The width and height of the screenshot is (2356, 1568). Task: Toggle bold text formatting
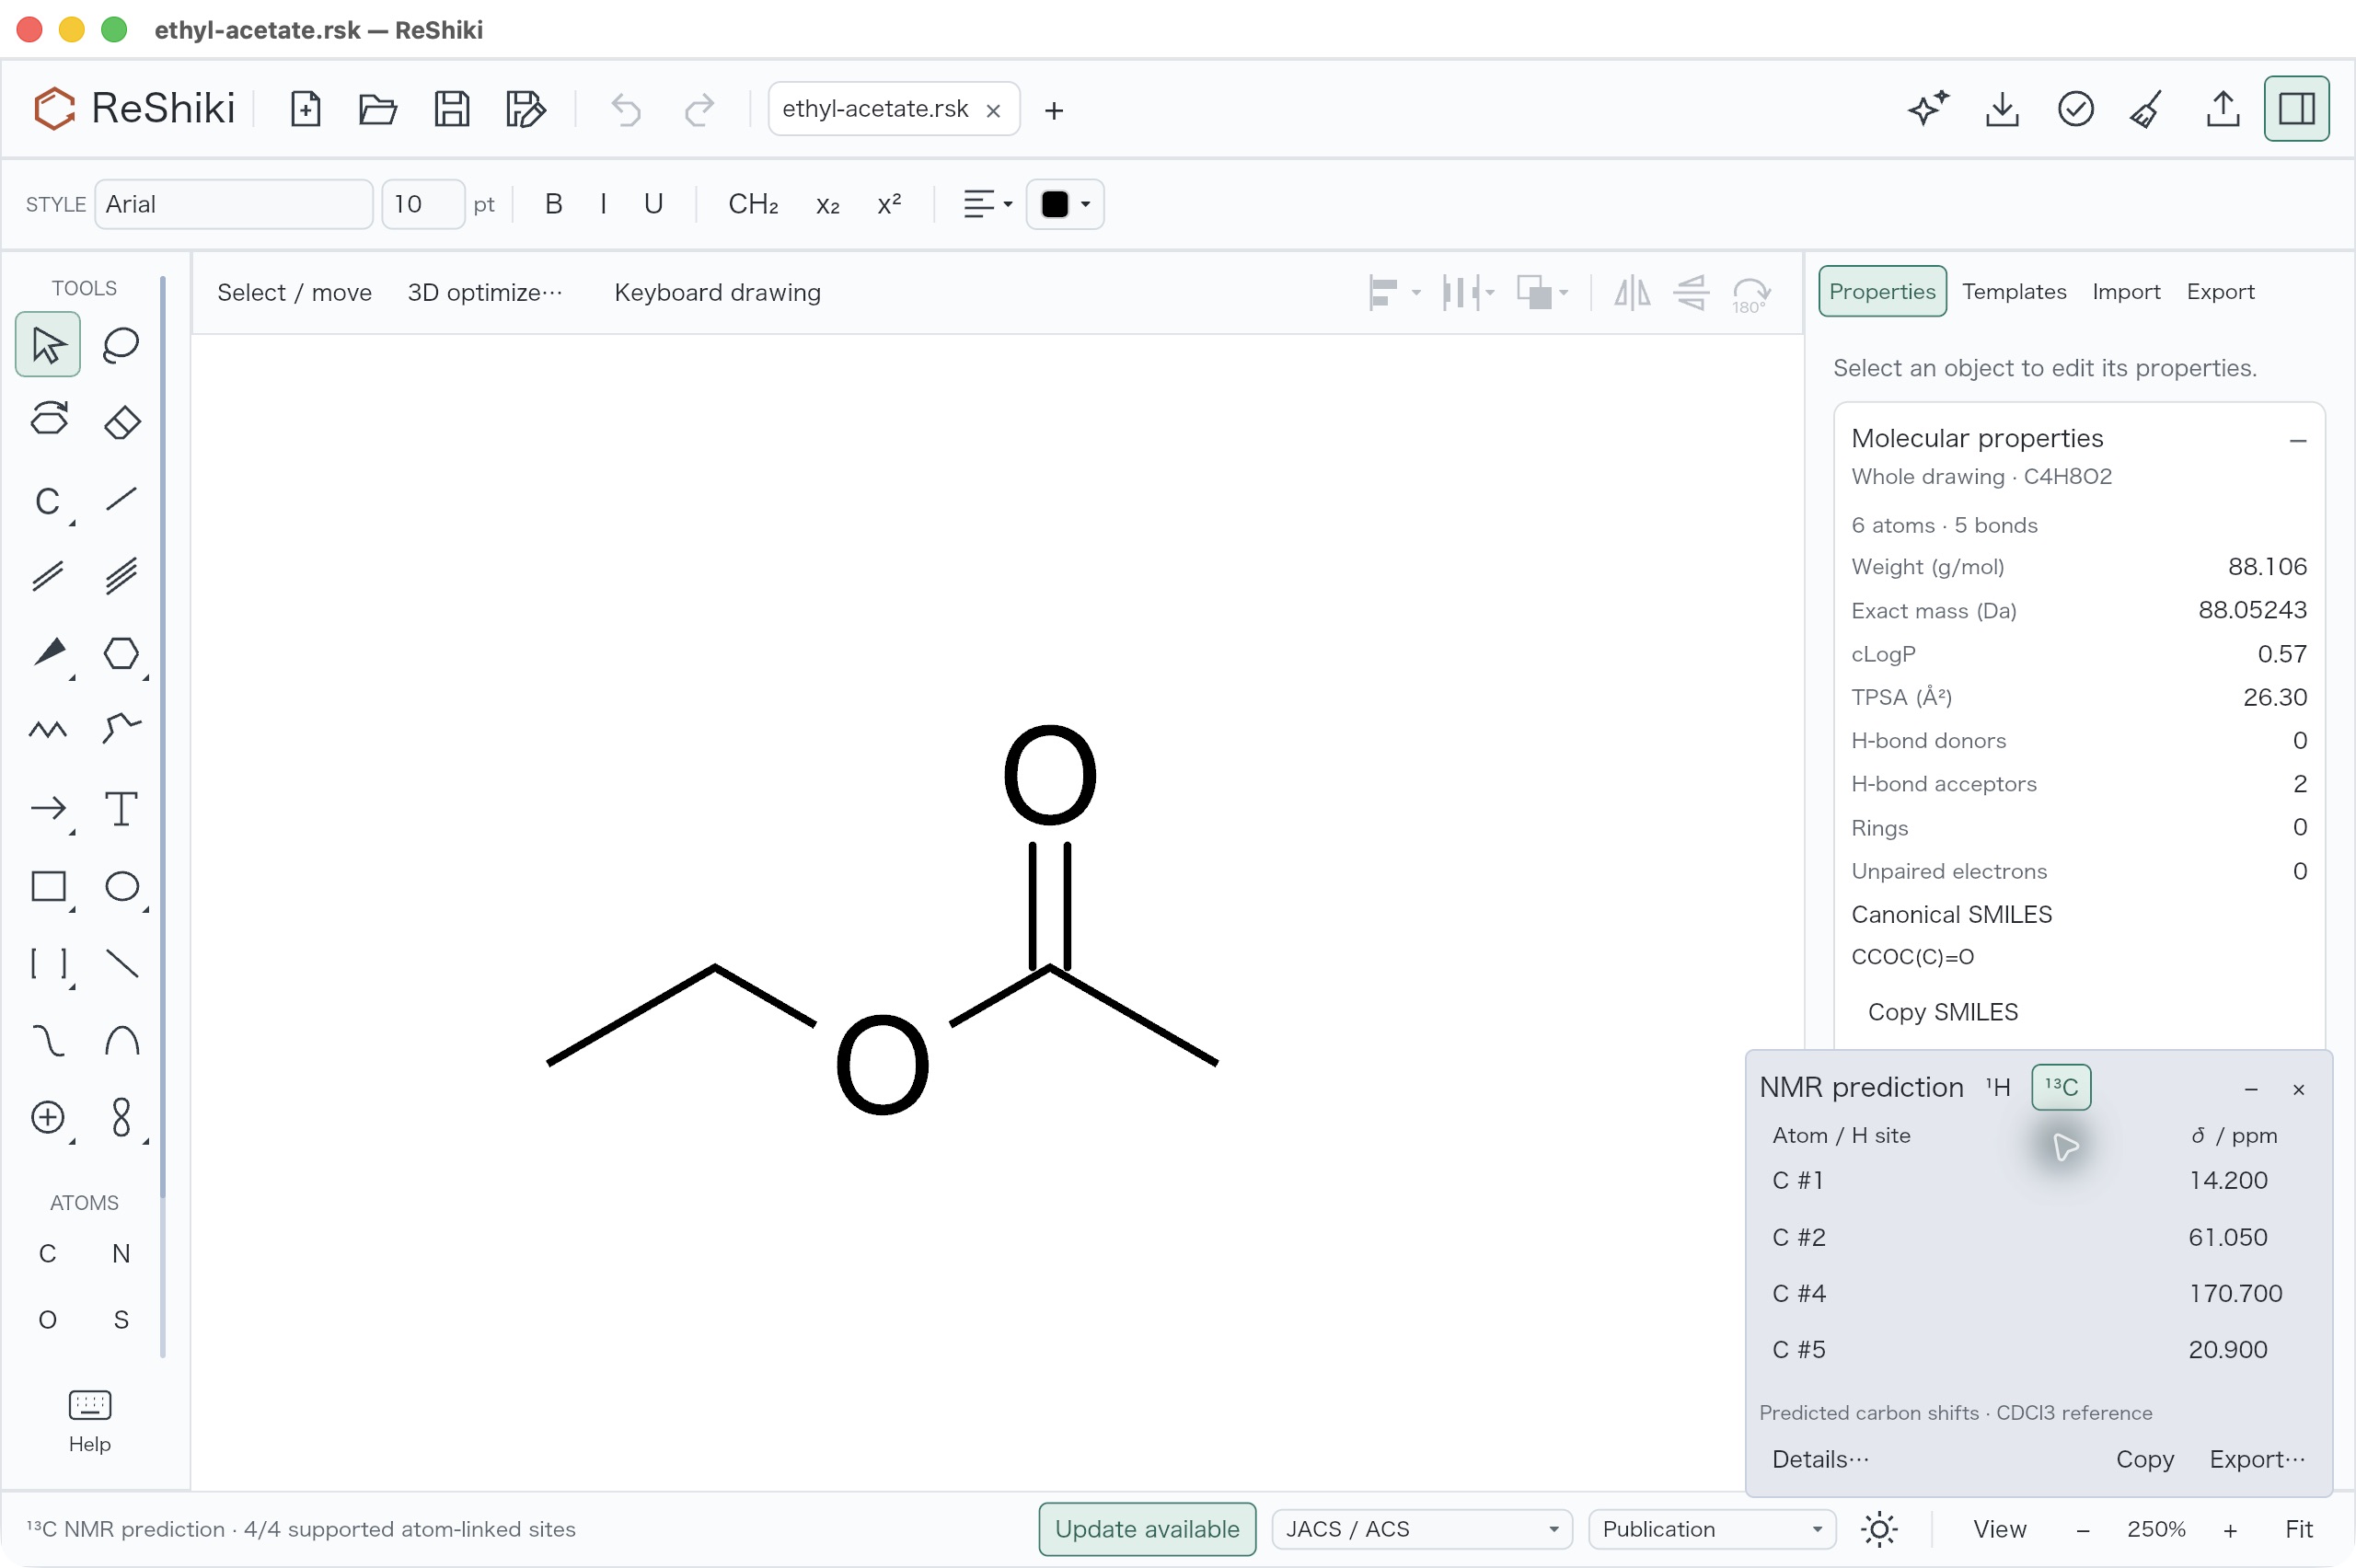[553, 204]
